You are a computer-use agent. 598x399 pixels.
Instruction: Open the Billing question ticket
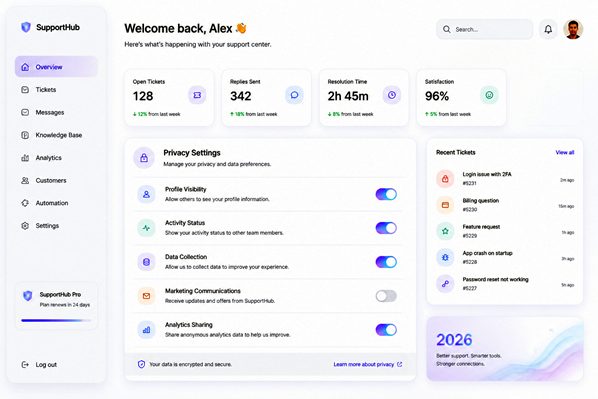tap(505, 205)
